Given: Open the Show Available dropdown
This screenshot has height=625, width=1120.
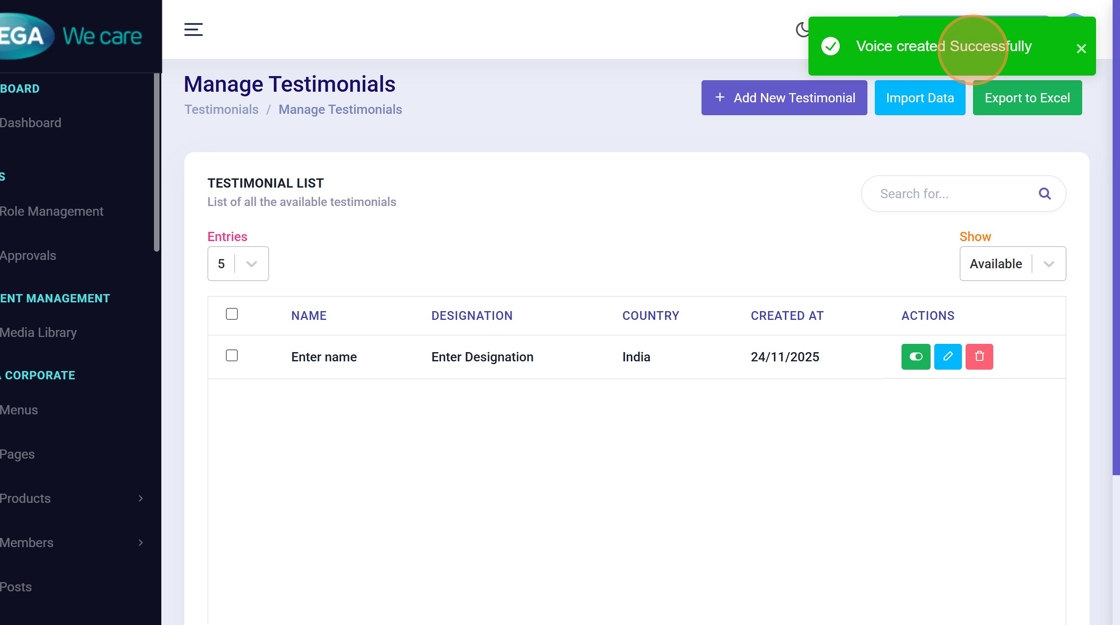Looking at the screenshot, I should pyautogui.click(x=1012, y=264).
